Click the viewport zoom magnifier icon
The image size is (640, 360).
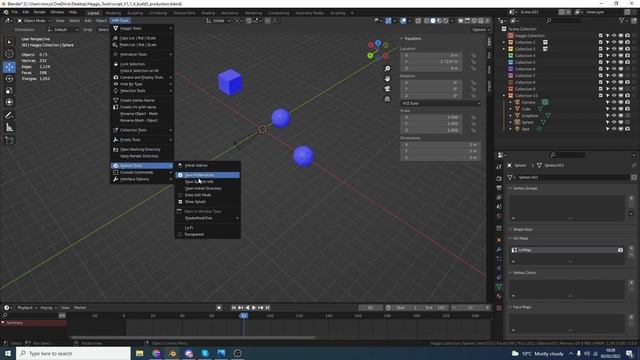click(x=387, y=69)
